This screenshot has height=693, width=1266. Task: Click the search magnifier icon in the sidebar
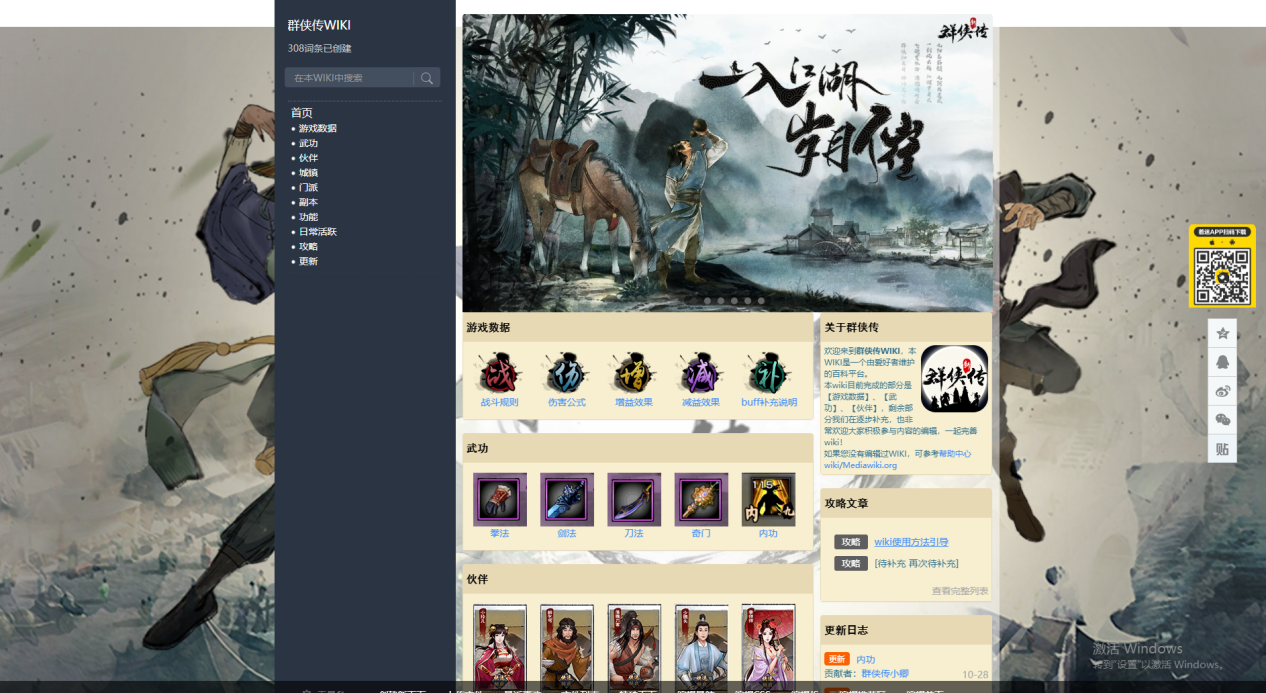tap(427, 78)
